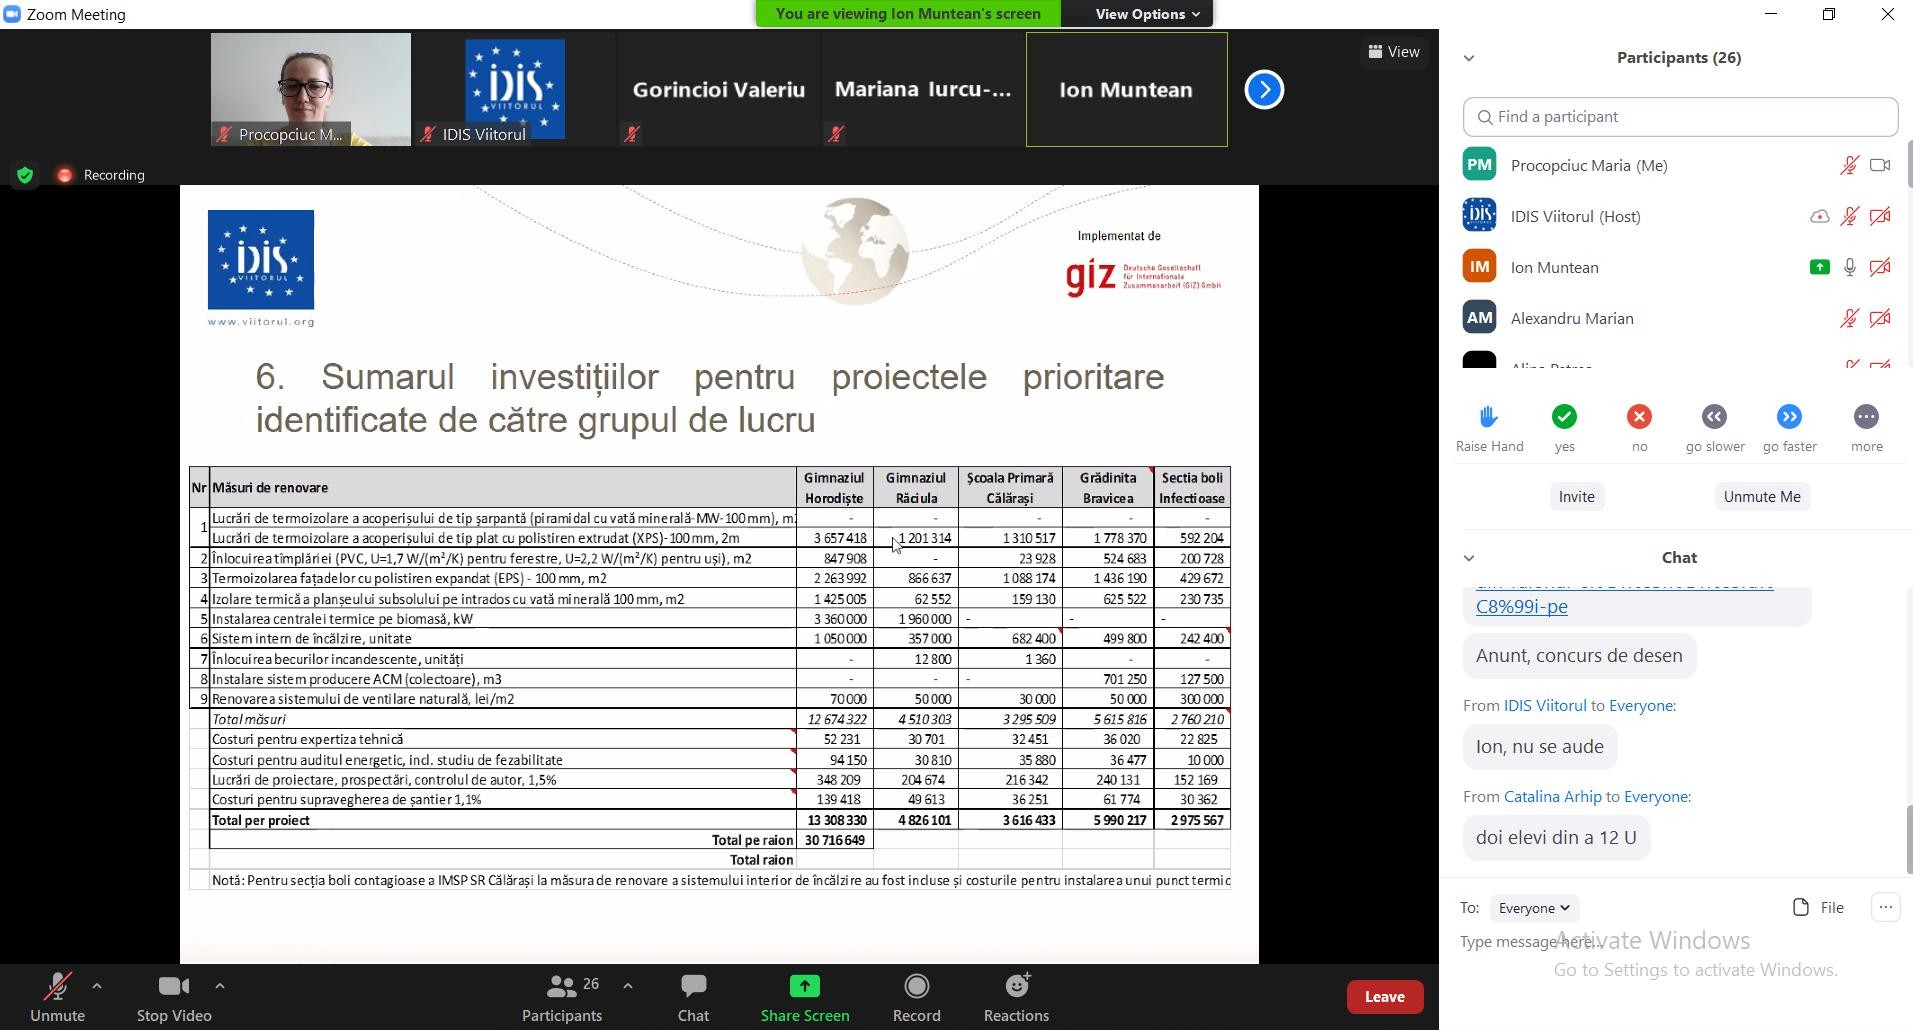Click the go slower icon
Image resolution: width=1913 pixels, height=1030 pixels.
click(1715, 417)
